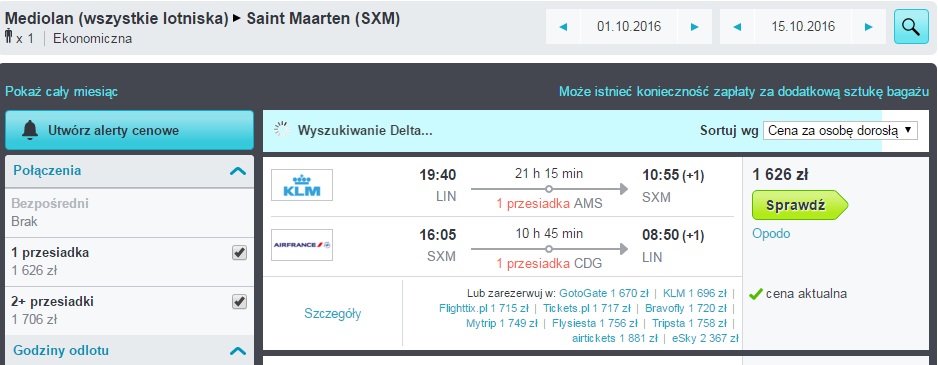Collapse the Godziny odlotu section
Viewport: 938px width, 365px height.
[237, 351]
